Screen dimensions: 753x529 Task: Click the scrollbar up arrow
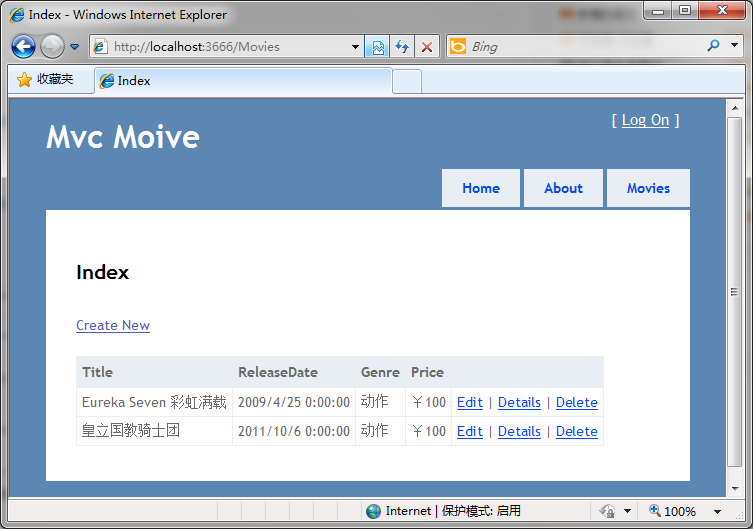click(735, 108)
